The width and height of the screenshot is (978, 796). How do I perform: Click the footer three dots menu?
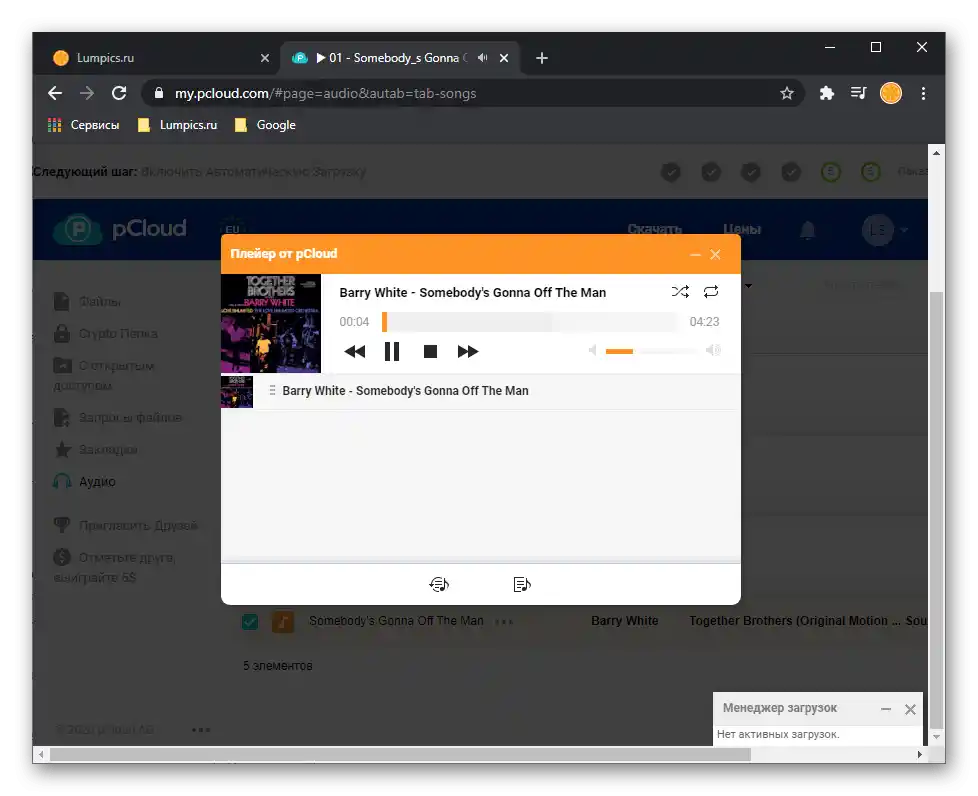coord(201,729)
